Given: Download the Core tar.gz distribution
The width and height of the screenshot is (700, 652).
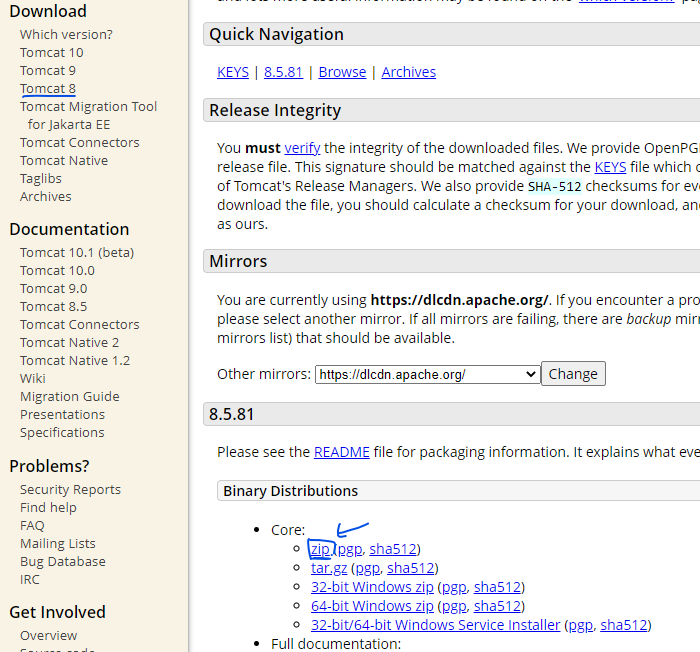Looking at the screenshot, I should click(329, 568).
